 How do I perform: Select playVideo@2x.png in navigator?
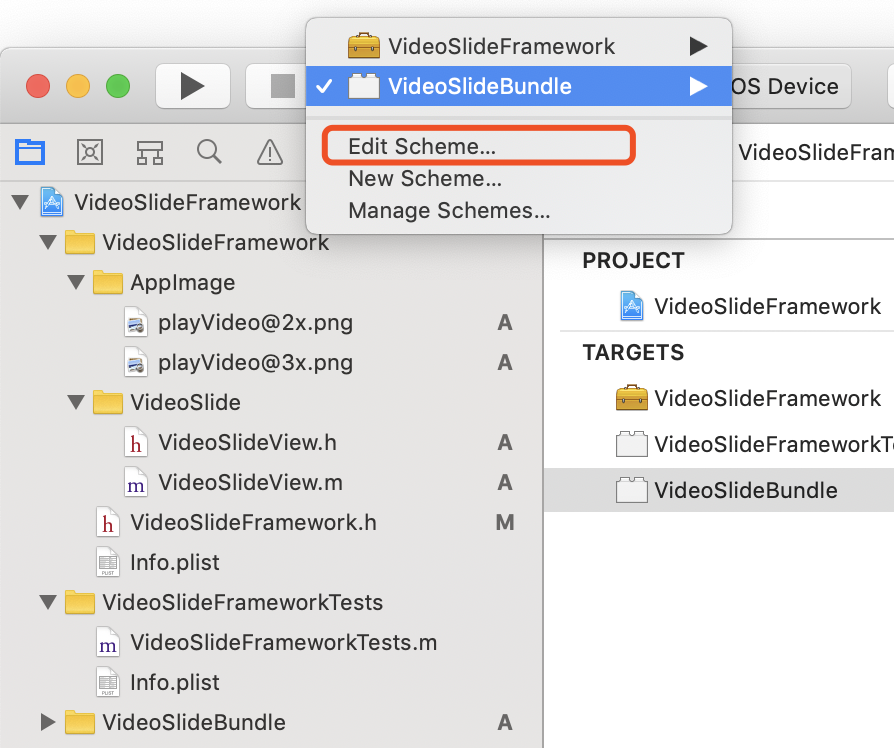(x=255, y=323)
